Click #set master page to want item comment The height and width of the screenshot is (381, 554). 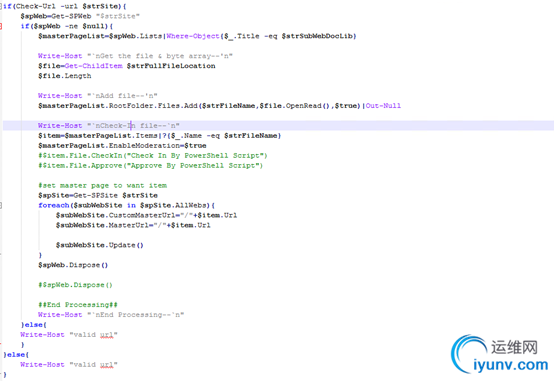click(x=102, y=186)
